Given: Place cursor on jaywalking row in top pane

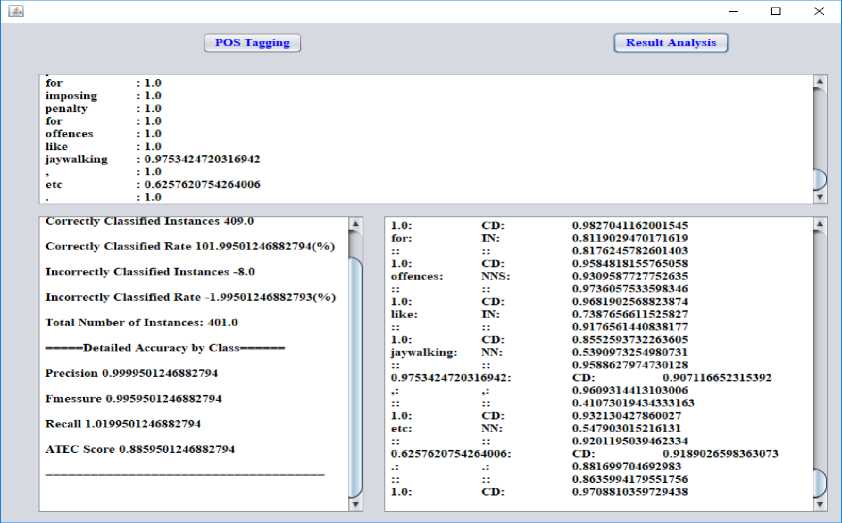Looking at the screenshot, I should tap(152, 159).
